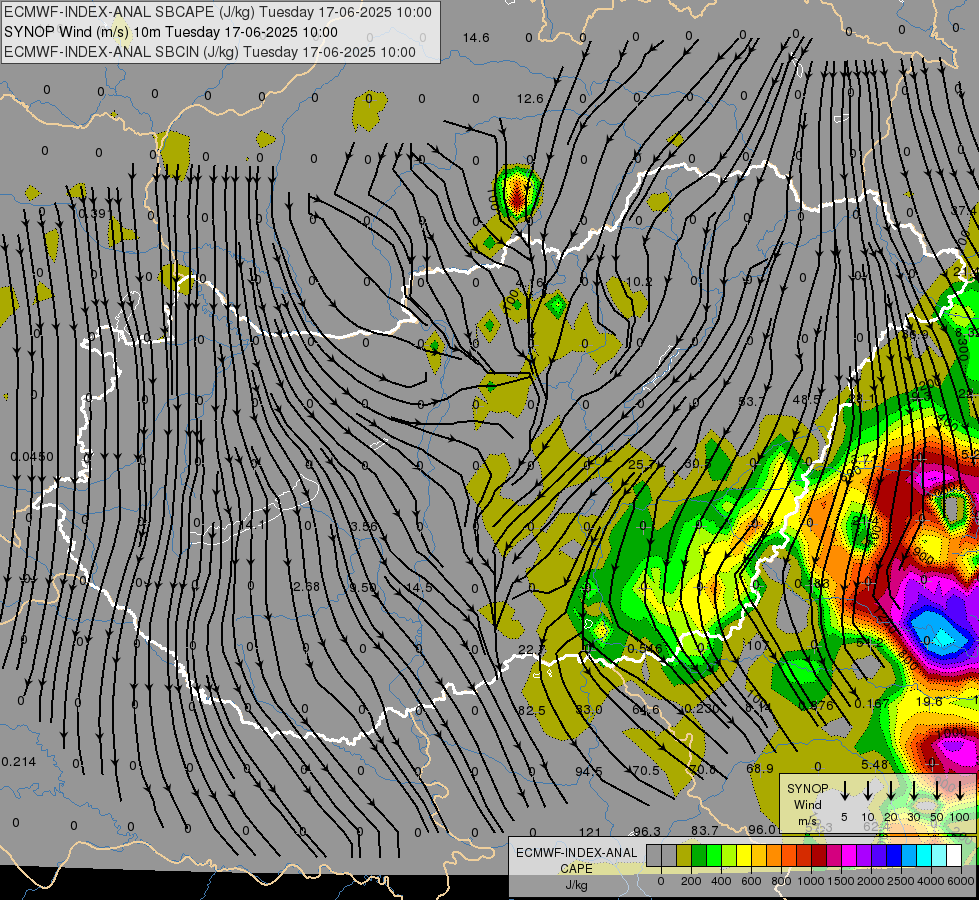979x900 pixels.
Task: Pick the dark red CAPE legend swatch
Action: [819, 855]
